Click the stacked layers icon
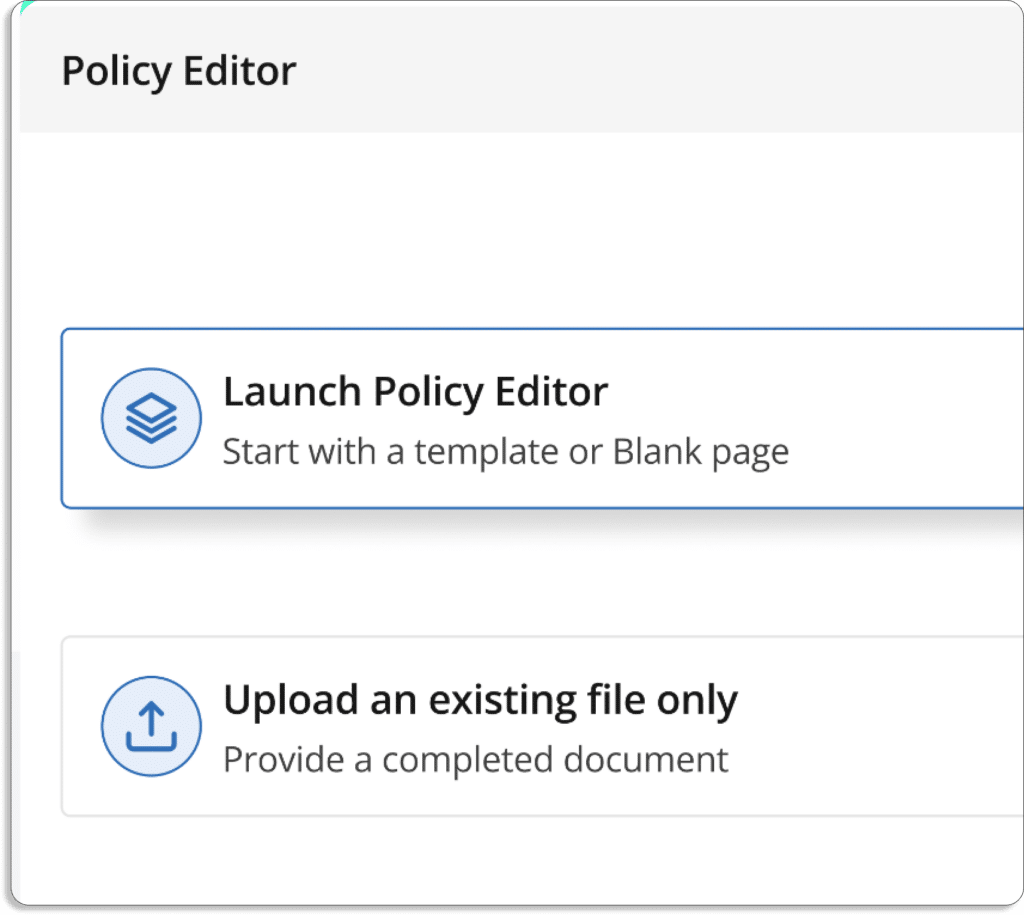The width and height of the screenshot is (1024, 915). click(x=152, y=418)
